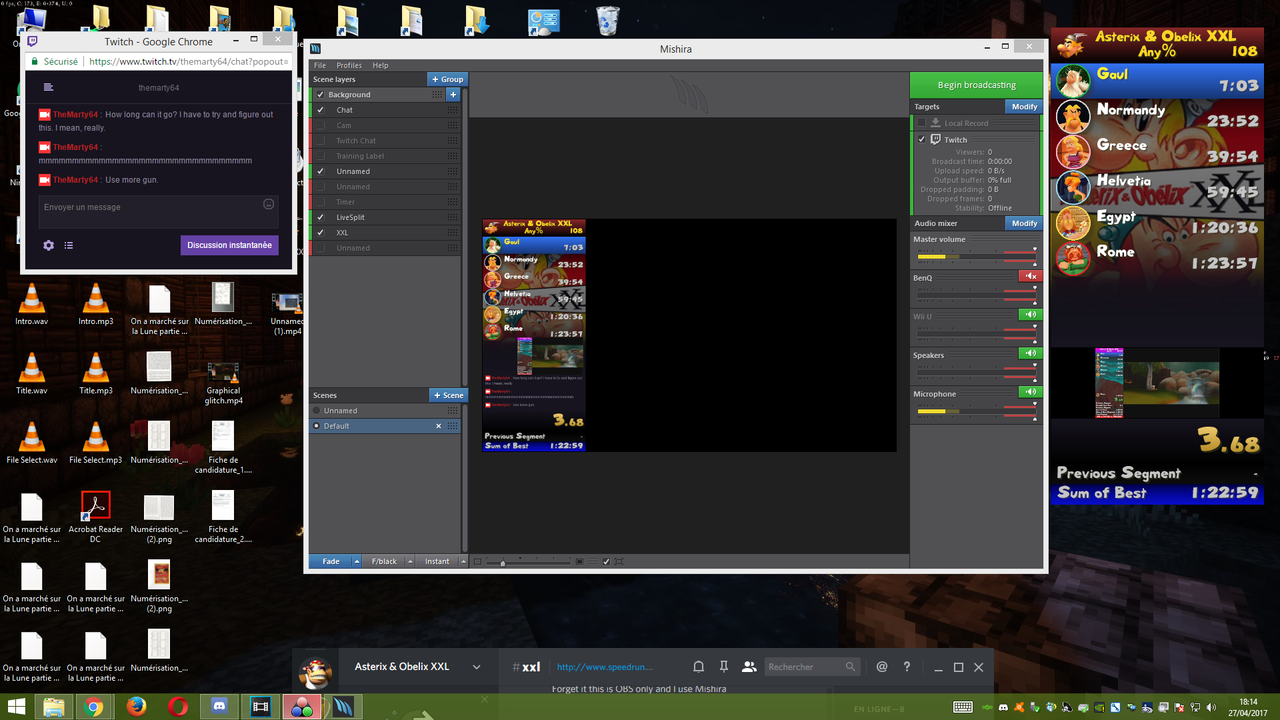Click the Twitch logo icon in Targets

[x=936, y=139]
